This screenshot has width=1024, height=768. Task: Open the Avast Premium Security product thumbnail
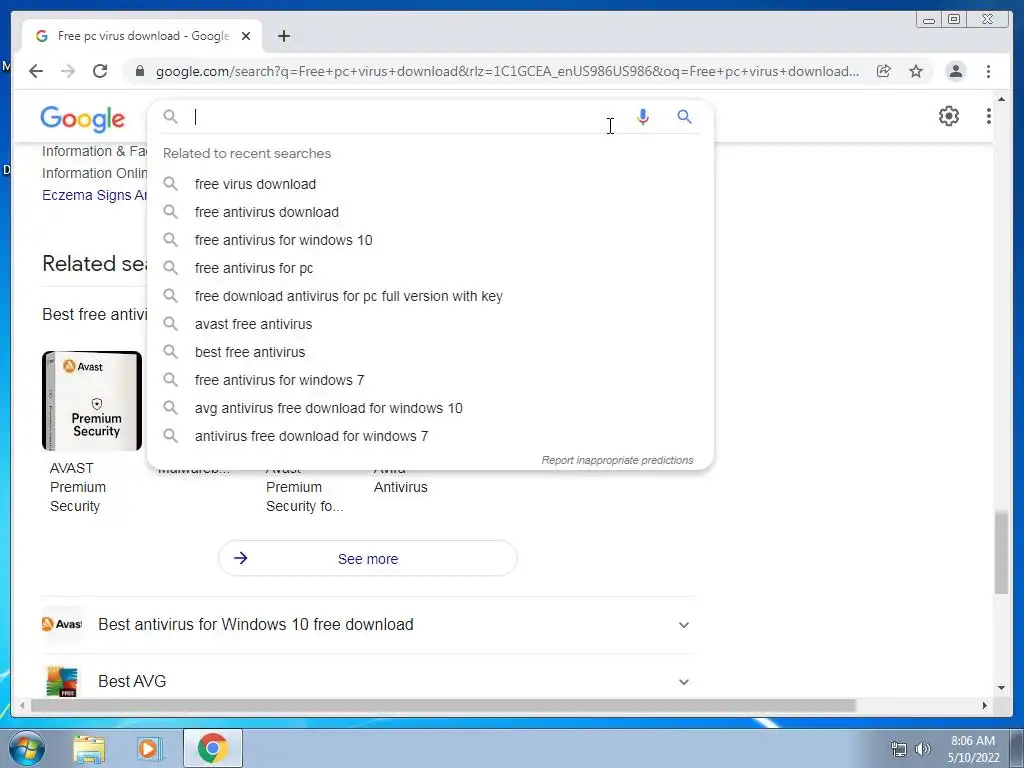pyautogui.click(x=92, y=401)
